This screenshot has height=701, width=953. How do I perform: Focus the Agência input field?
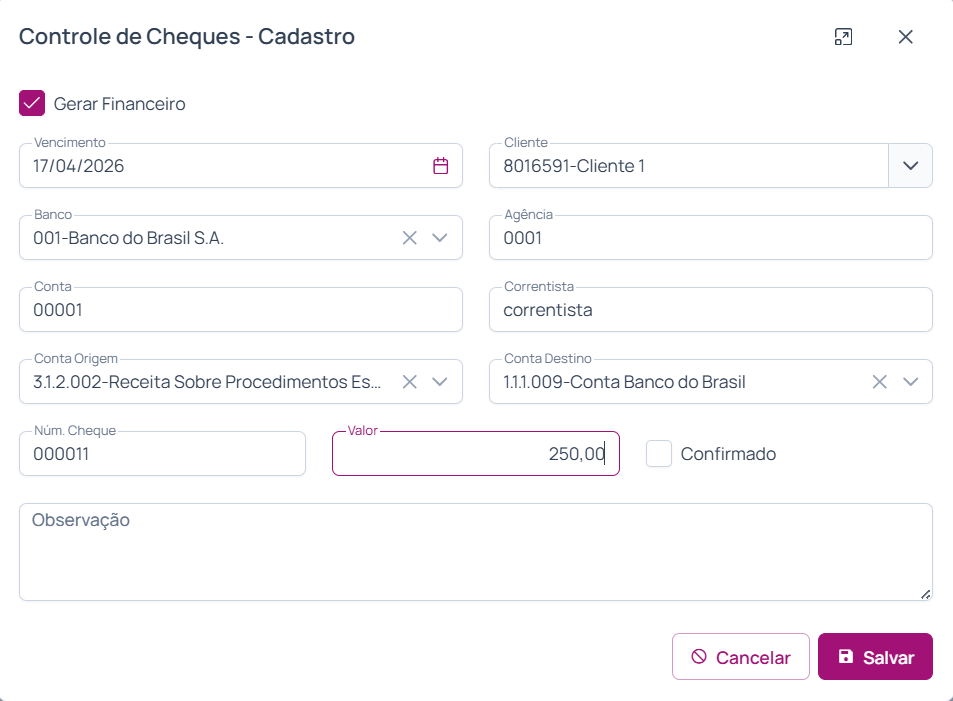coord(710,238)
